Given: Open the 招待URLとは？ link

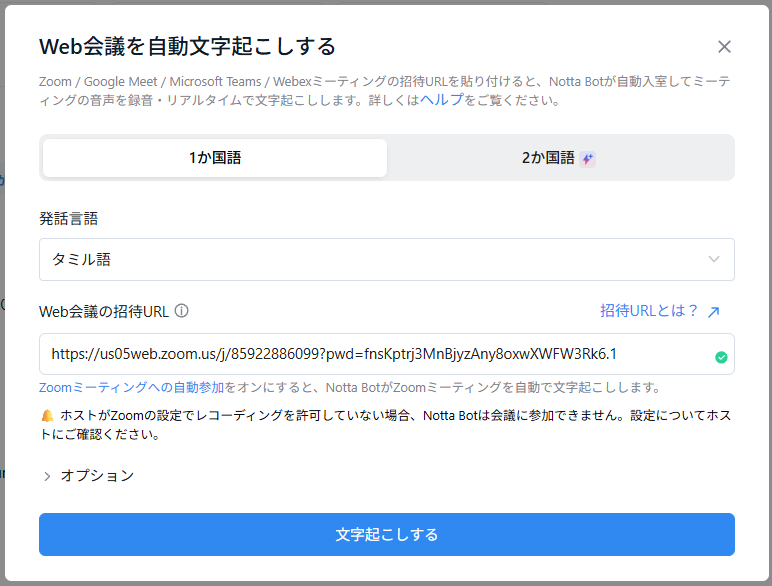Looking at the screenshot, I should coord(649,311).
